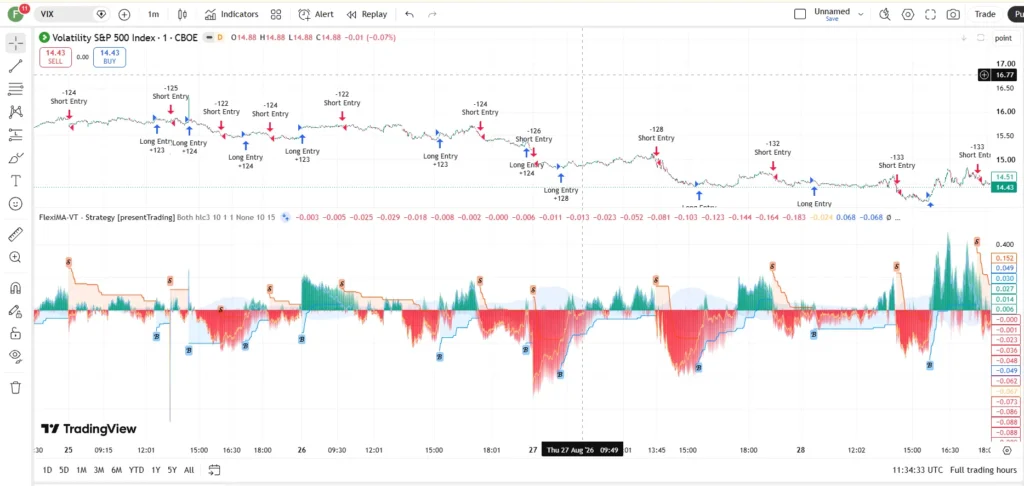Click the Thu 27 Aug time marker

coord(583,449)
